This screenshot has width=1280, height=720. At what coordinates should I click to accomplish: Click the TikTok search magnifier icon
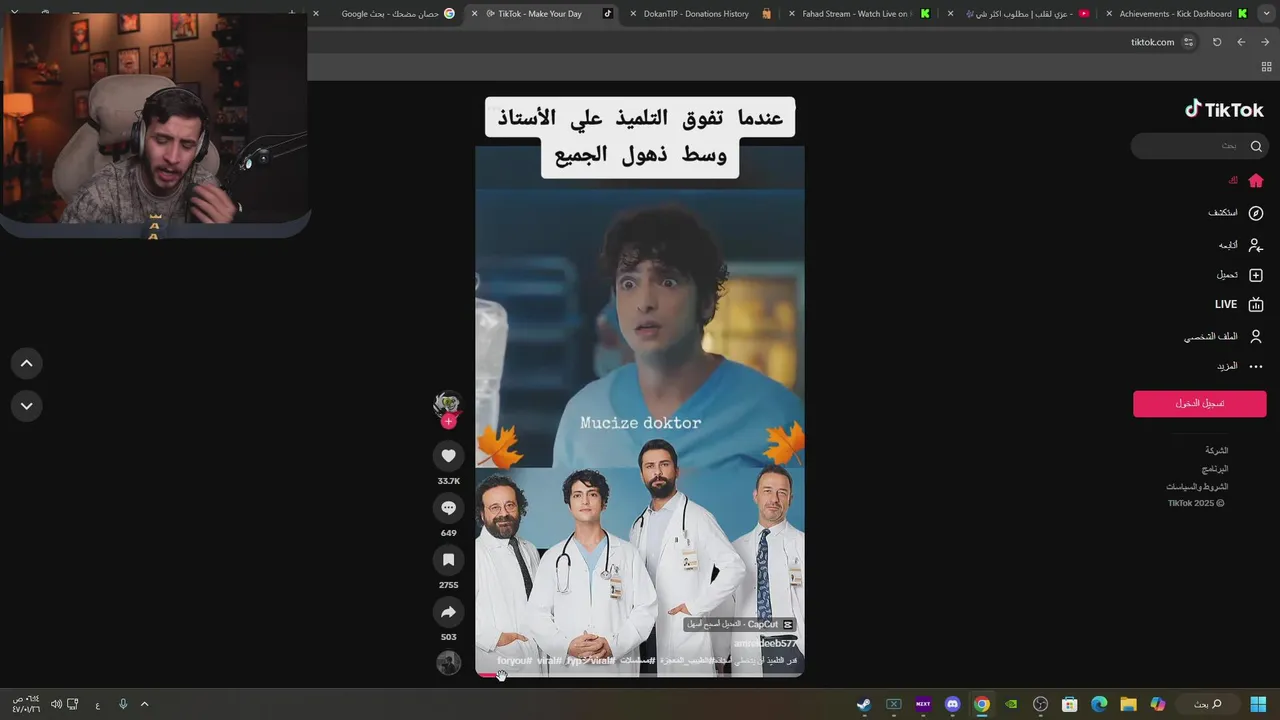[x=1256, y=146]
